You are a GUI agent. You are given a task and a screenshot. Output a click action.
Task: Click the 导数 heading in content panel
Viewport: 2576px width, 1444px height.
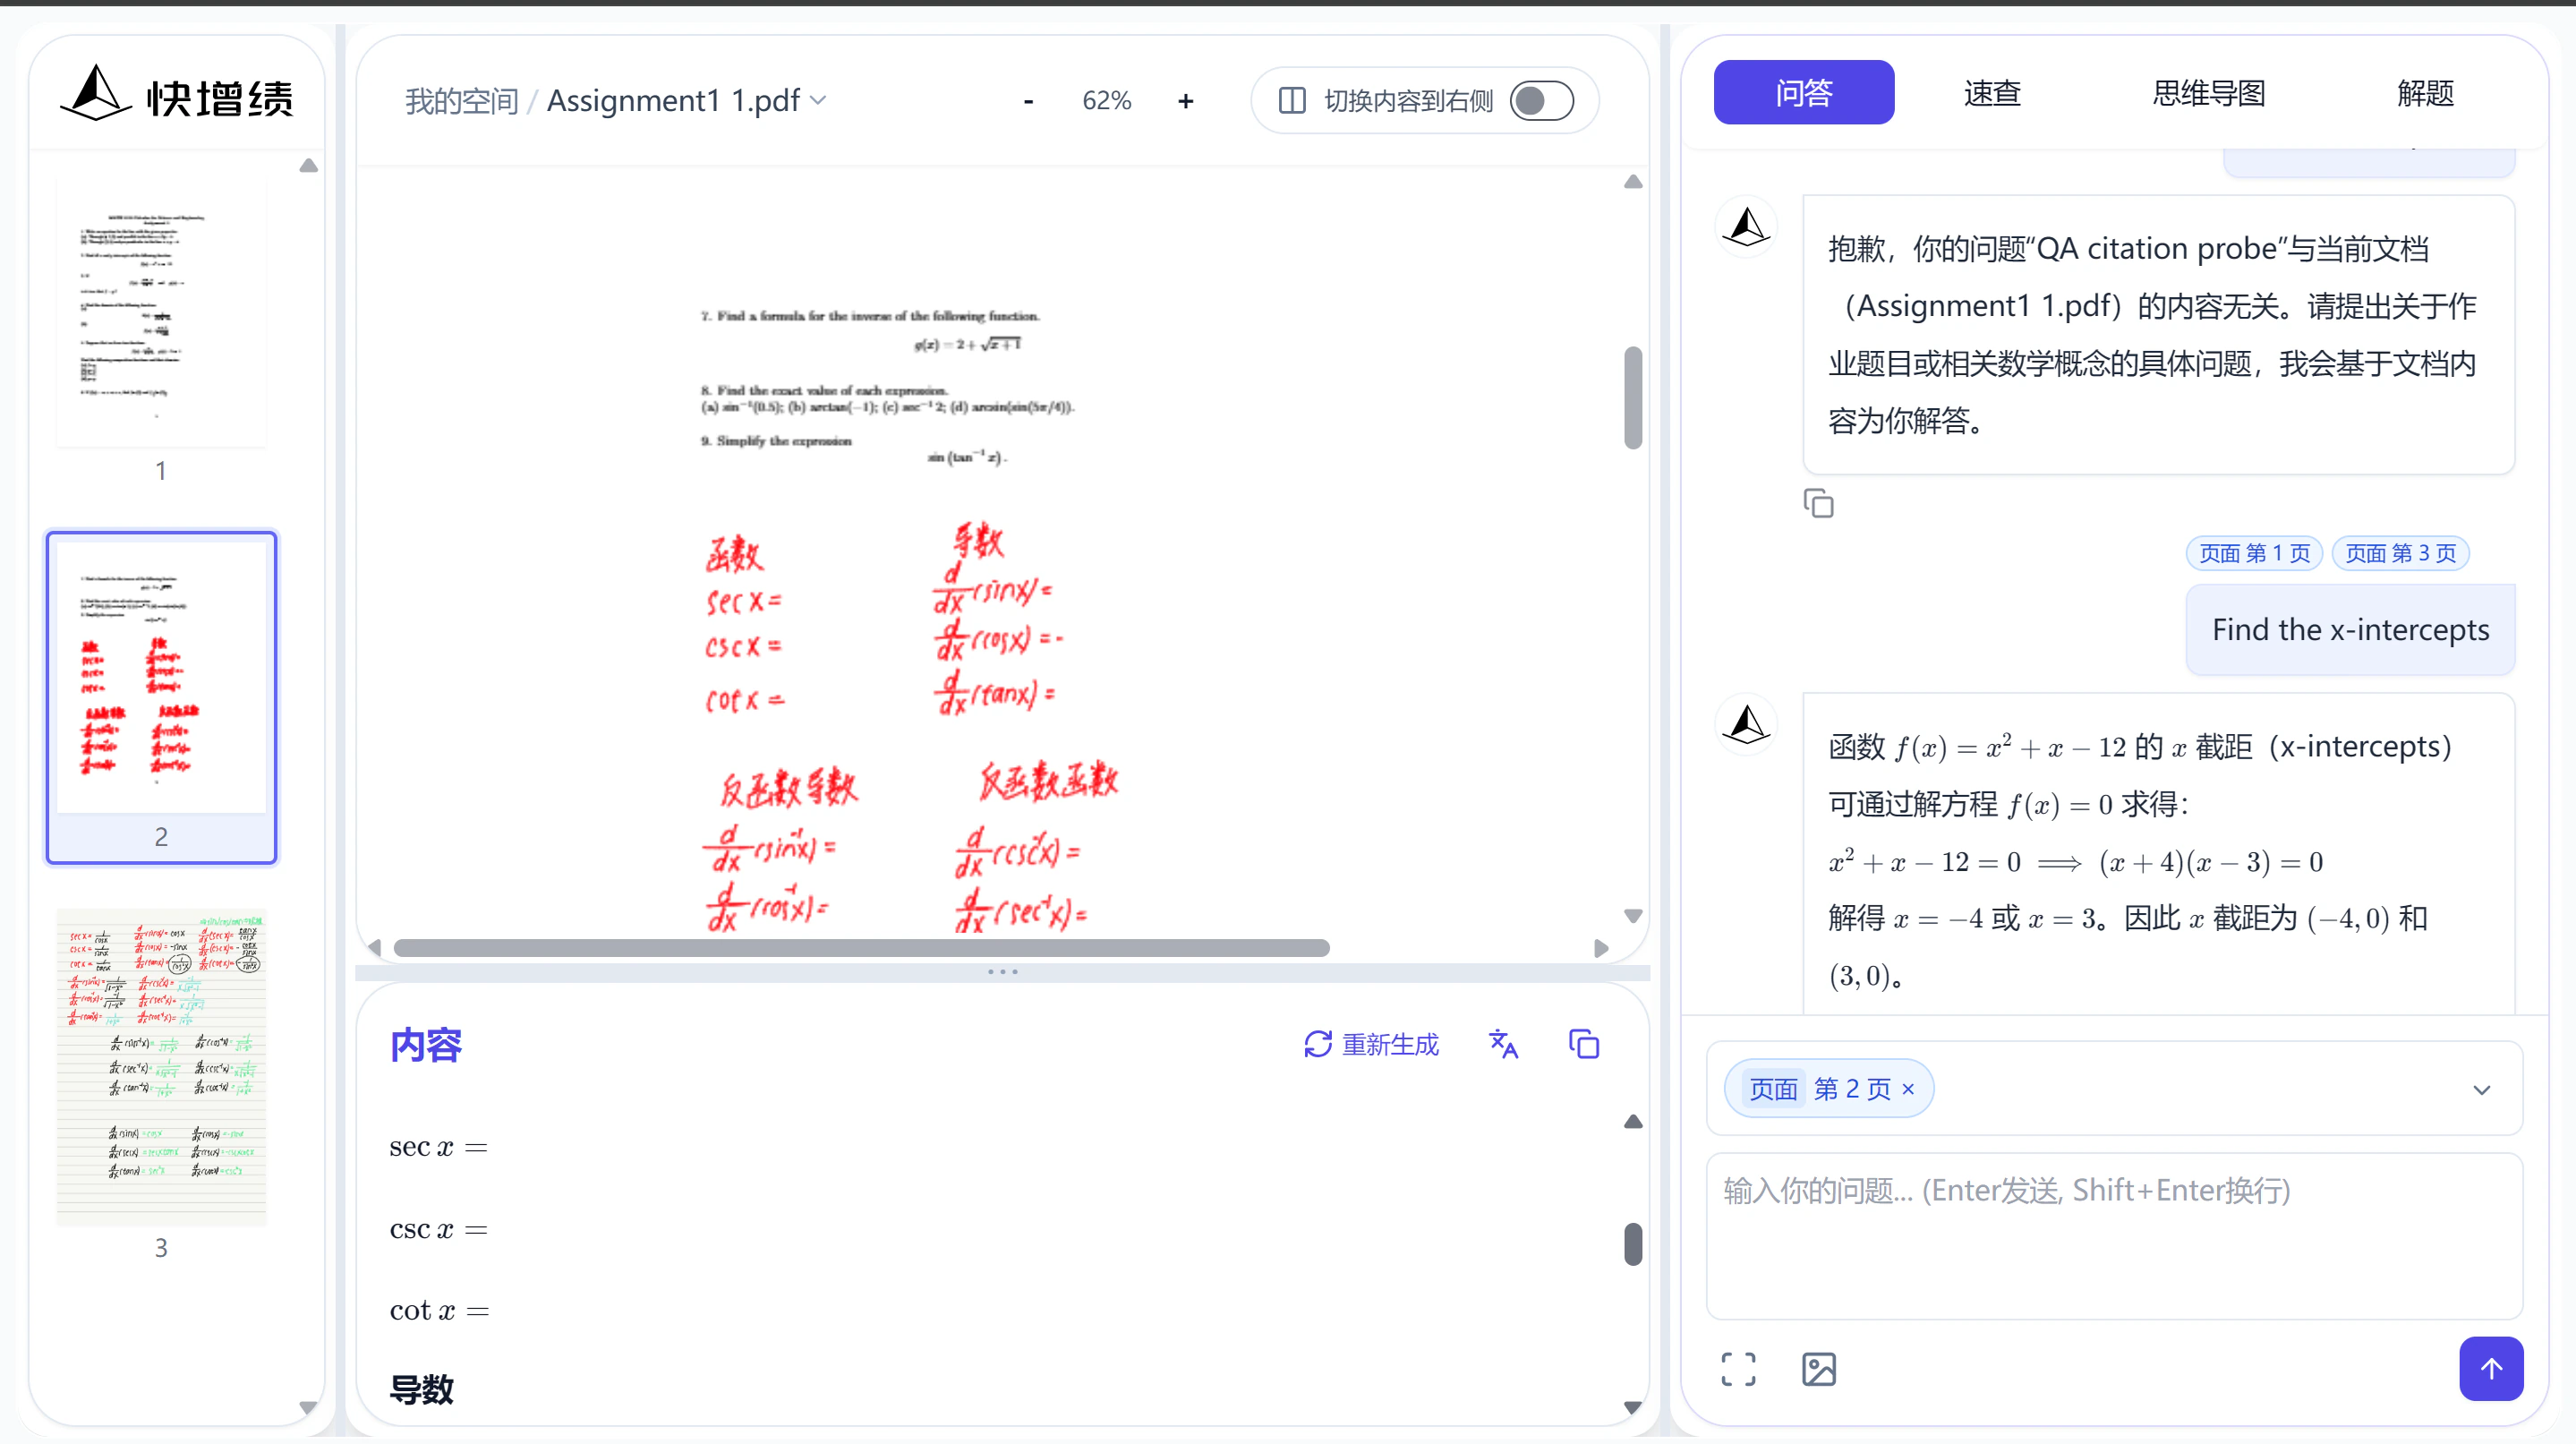421,1389
